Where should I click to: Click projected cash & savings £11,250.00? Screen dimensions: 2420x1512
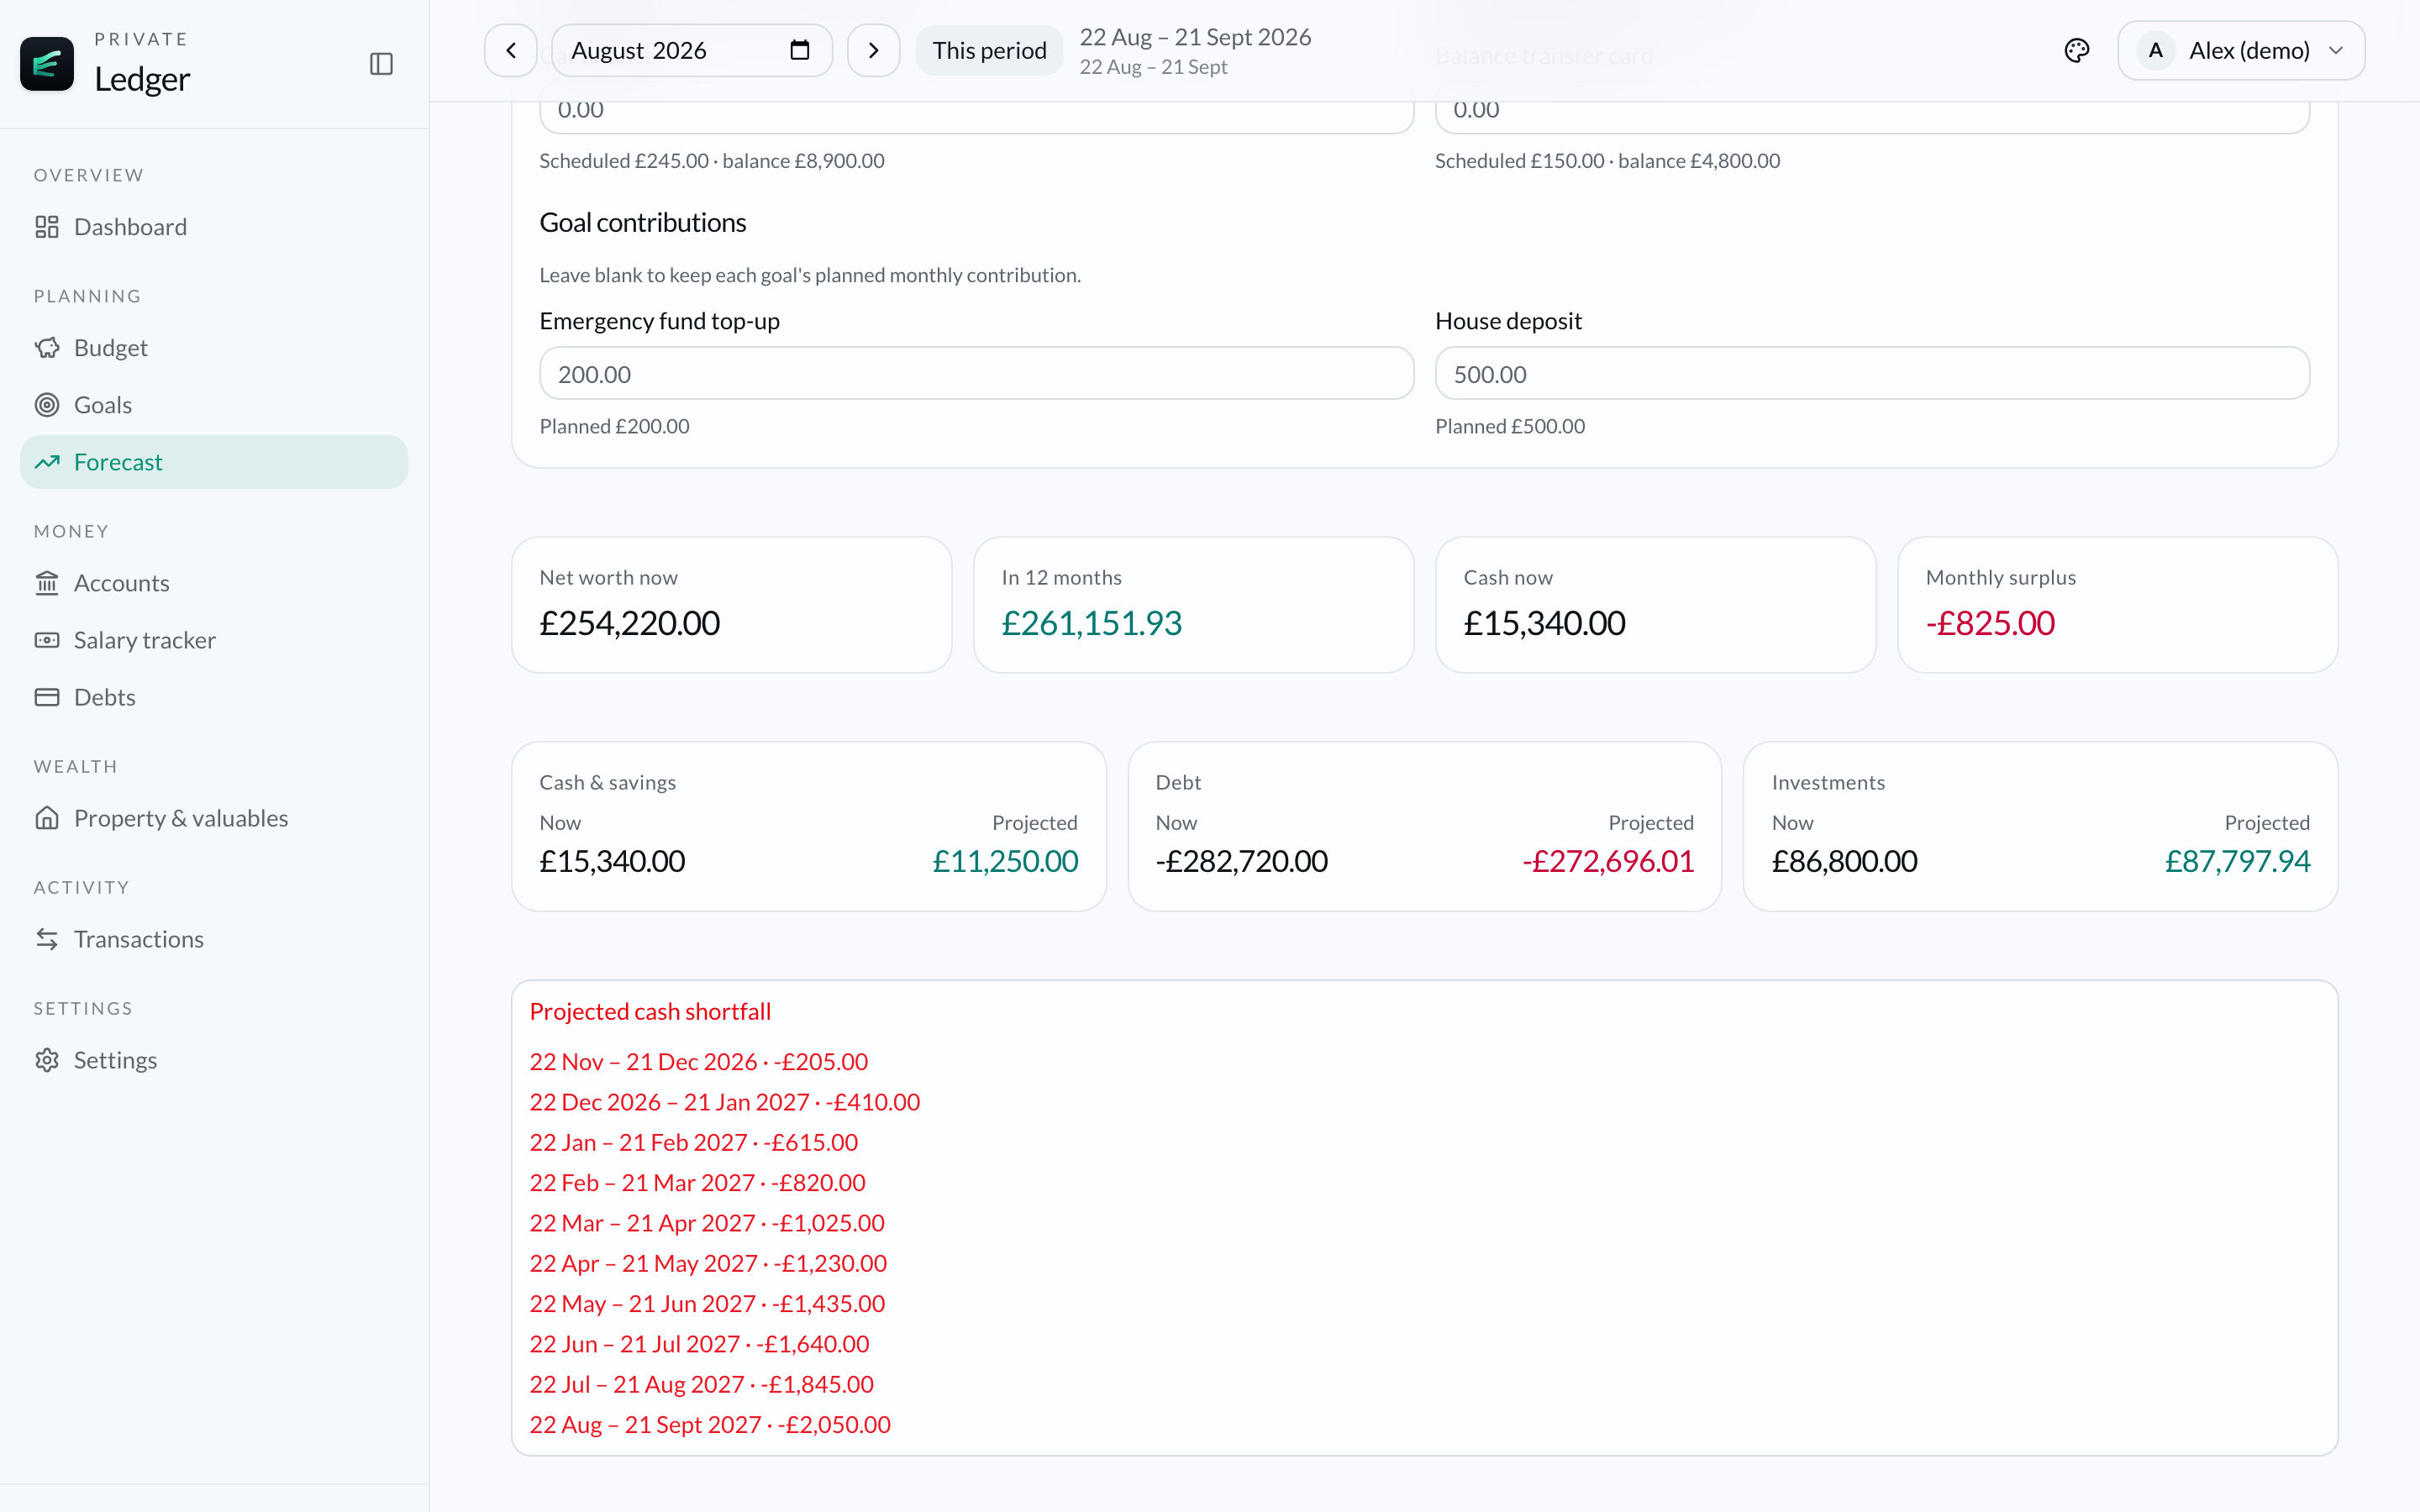point(1005,861)
